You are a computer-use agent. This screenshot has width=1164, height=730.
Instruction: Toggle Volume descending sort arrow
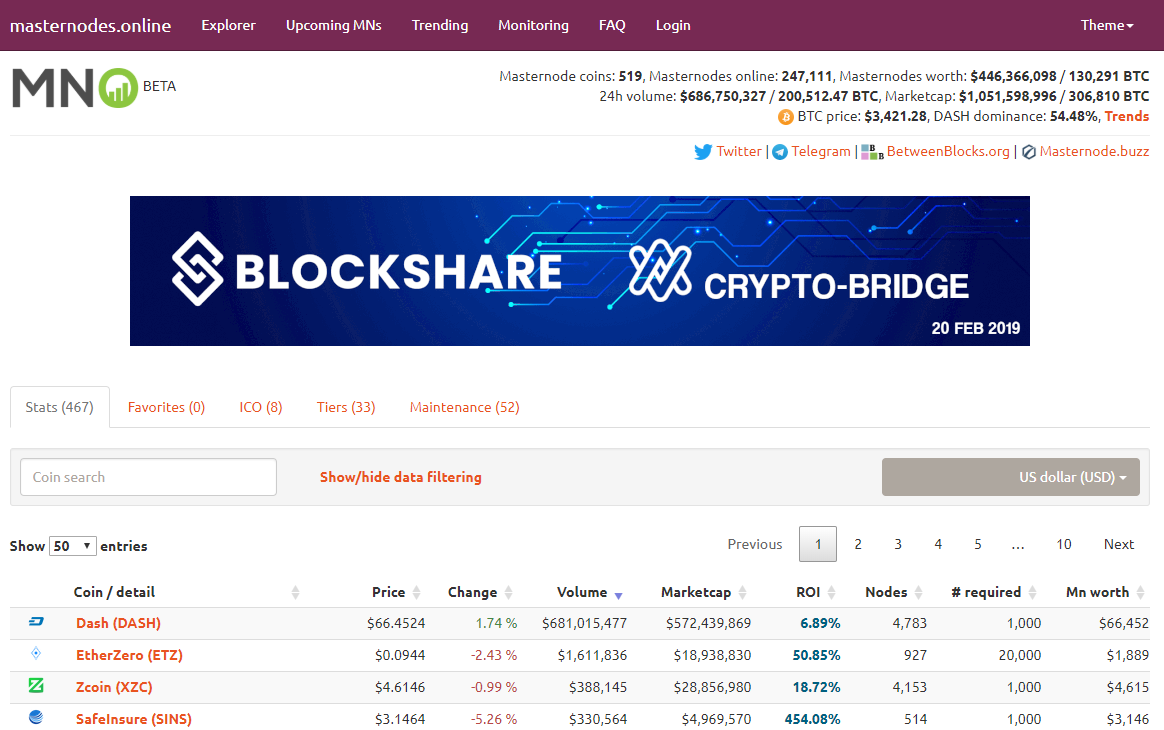[618, 594]
